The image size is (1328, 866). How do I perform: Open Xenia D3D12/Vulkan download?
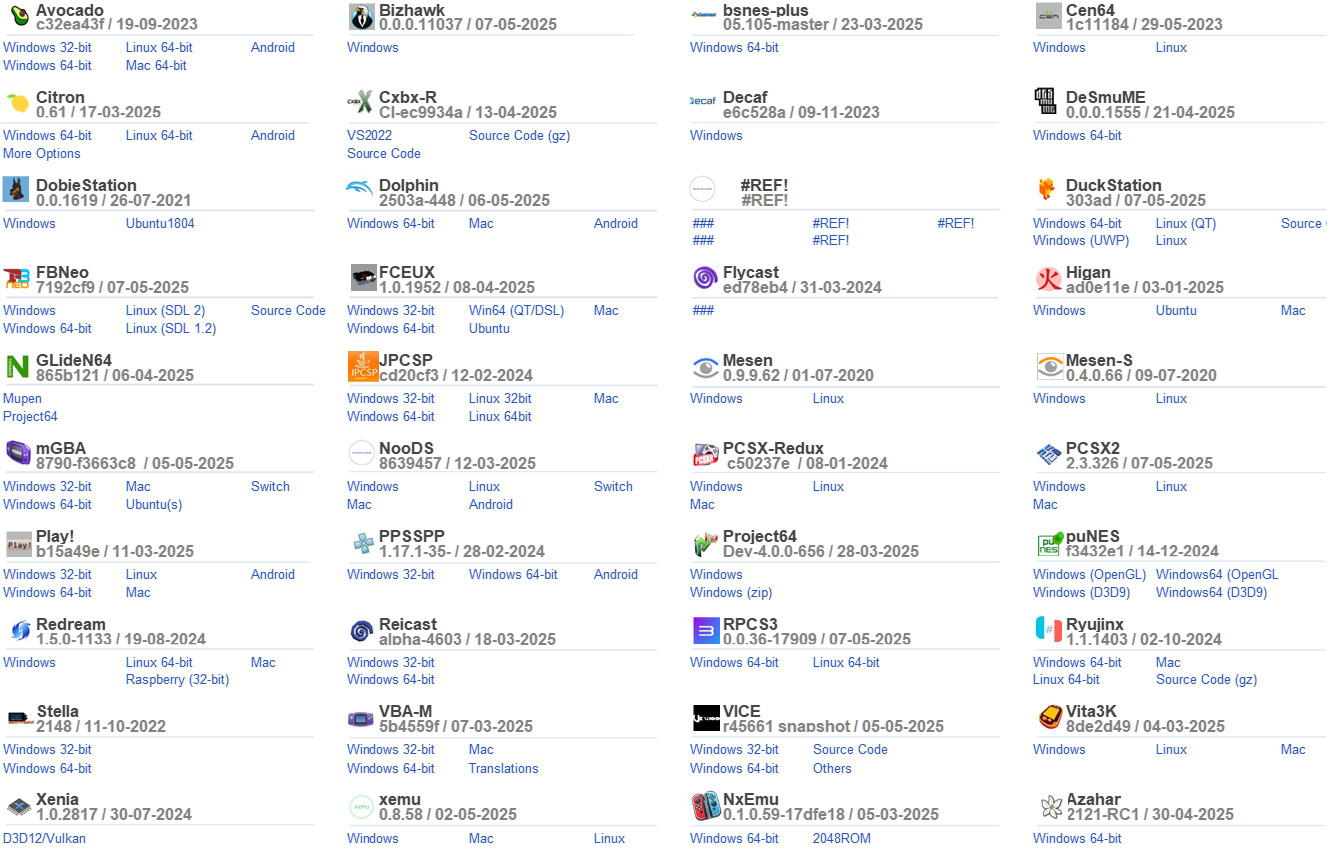pyautogui.click(x=44, y=838)
